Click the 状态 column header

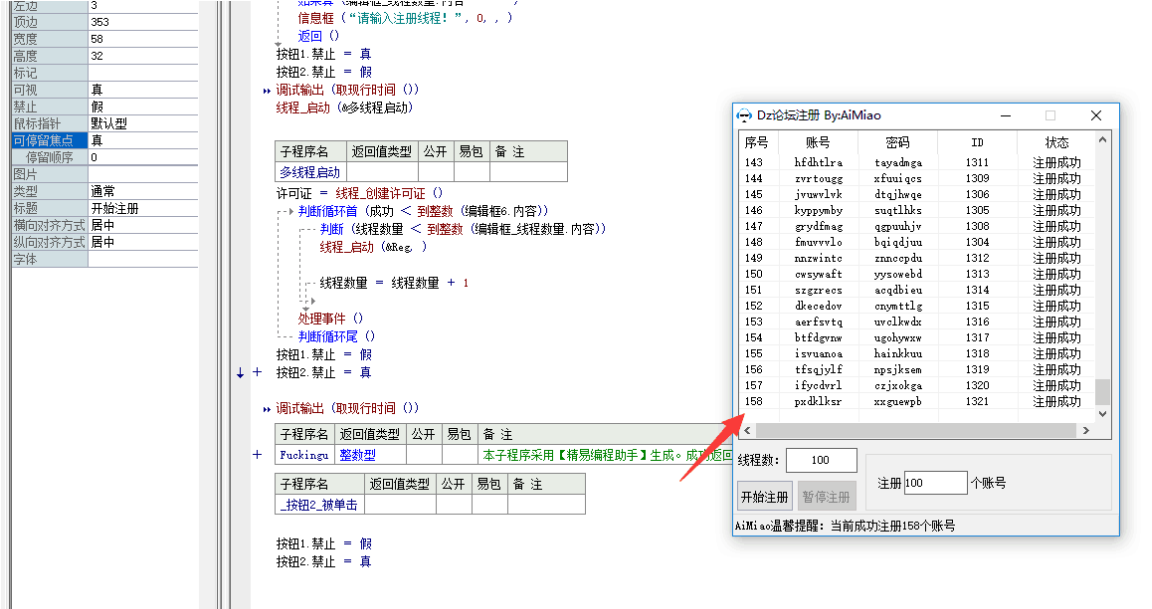[x=1056, y=143]
